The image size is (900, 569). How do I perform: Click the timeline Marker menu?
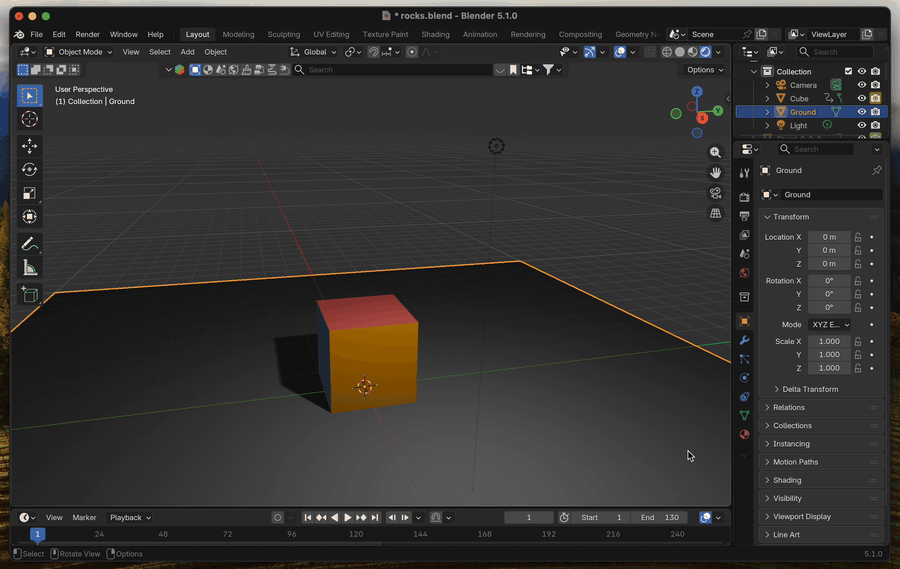click(x=84, y=517)
